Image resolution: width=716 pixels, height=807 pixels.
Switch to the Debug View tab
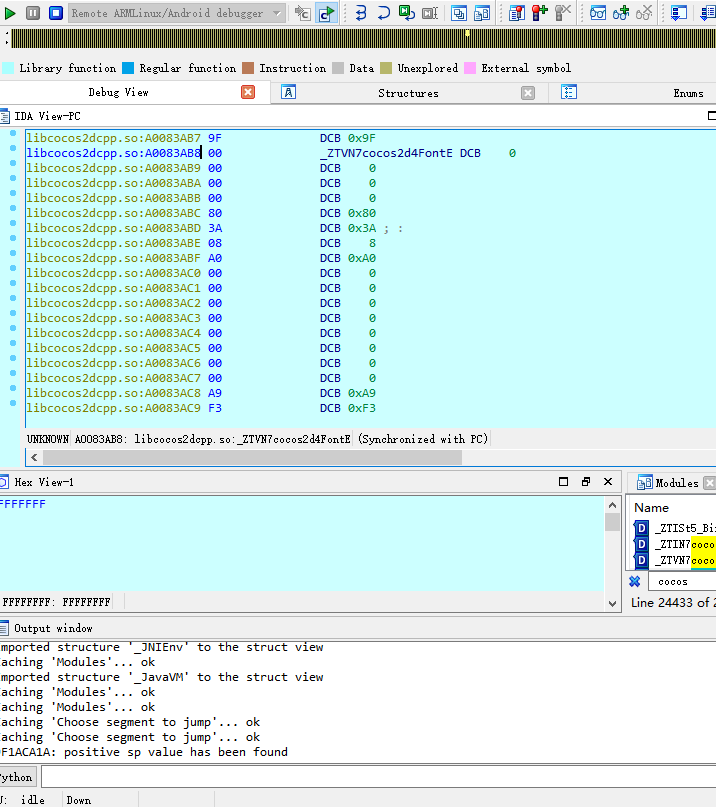pos(118,92)
